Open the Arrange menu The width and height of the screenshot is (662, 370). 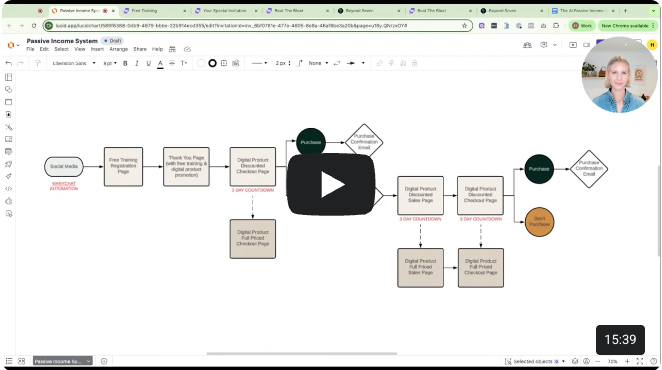pyautogui.click(x=119, y=49)
